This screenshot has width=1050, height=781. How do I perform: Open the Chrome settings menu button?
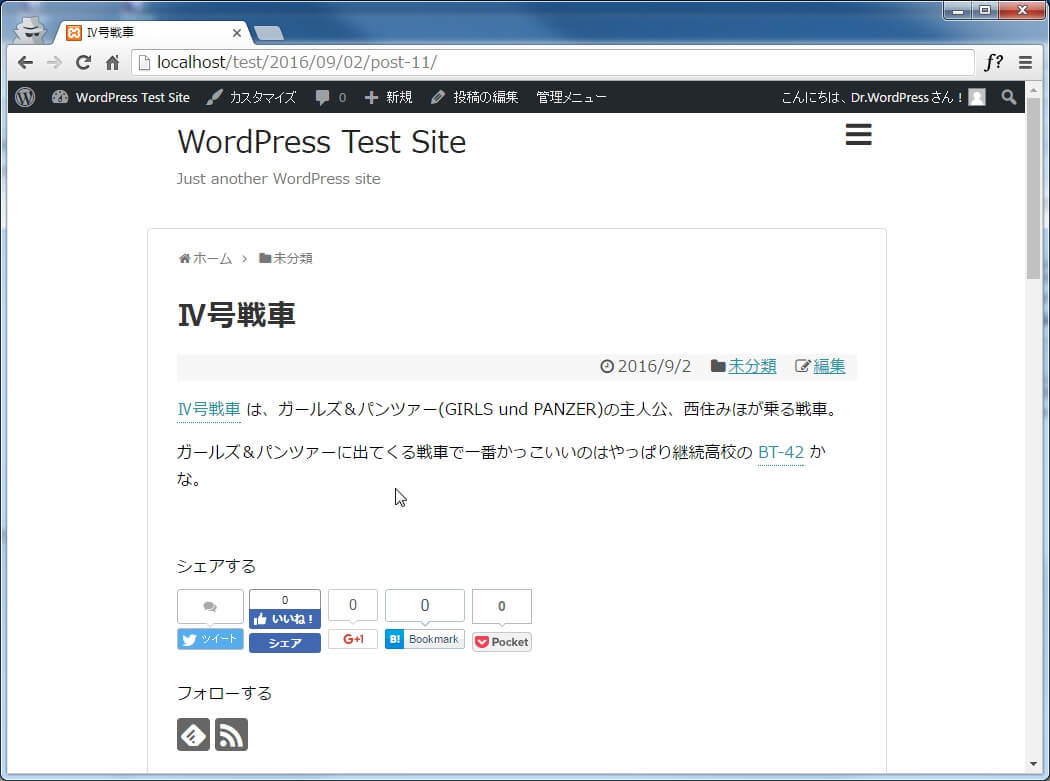click(1025, 62)
